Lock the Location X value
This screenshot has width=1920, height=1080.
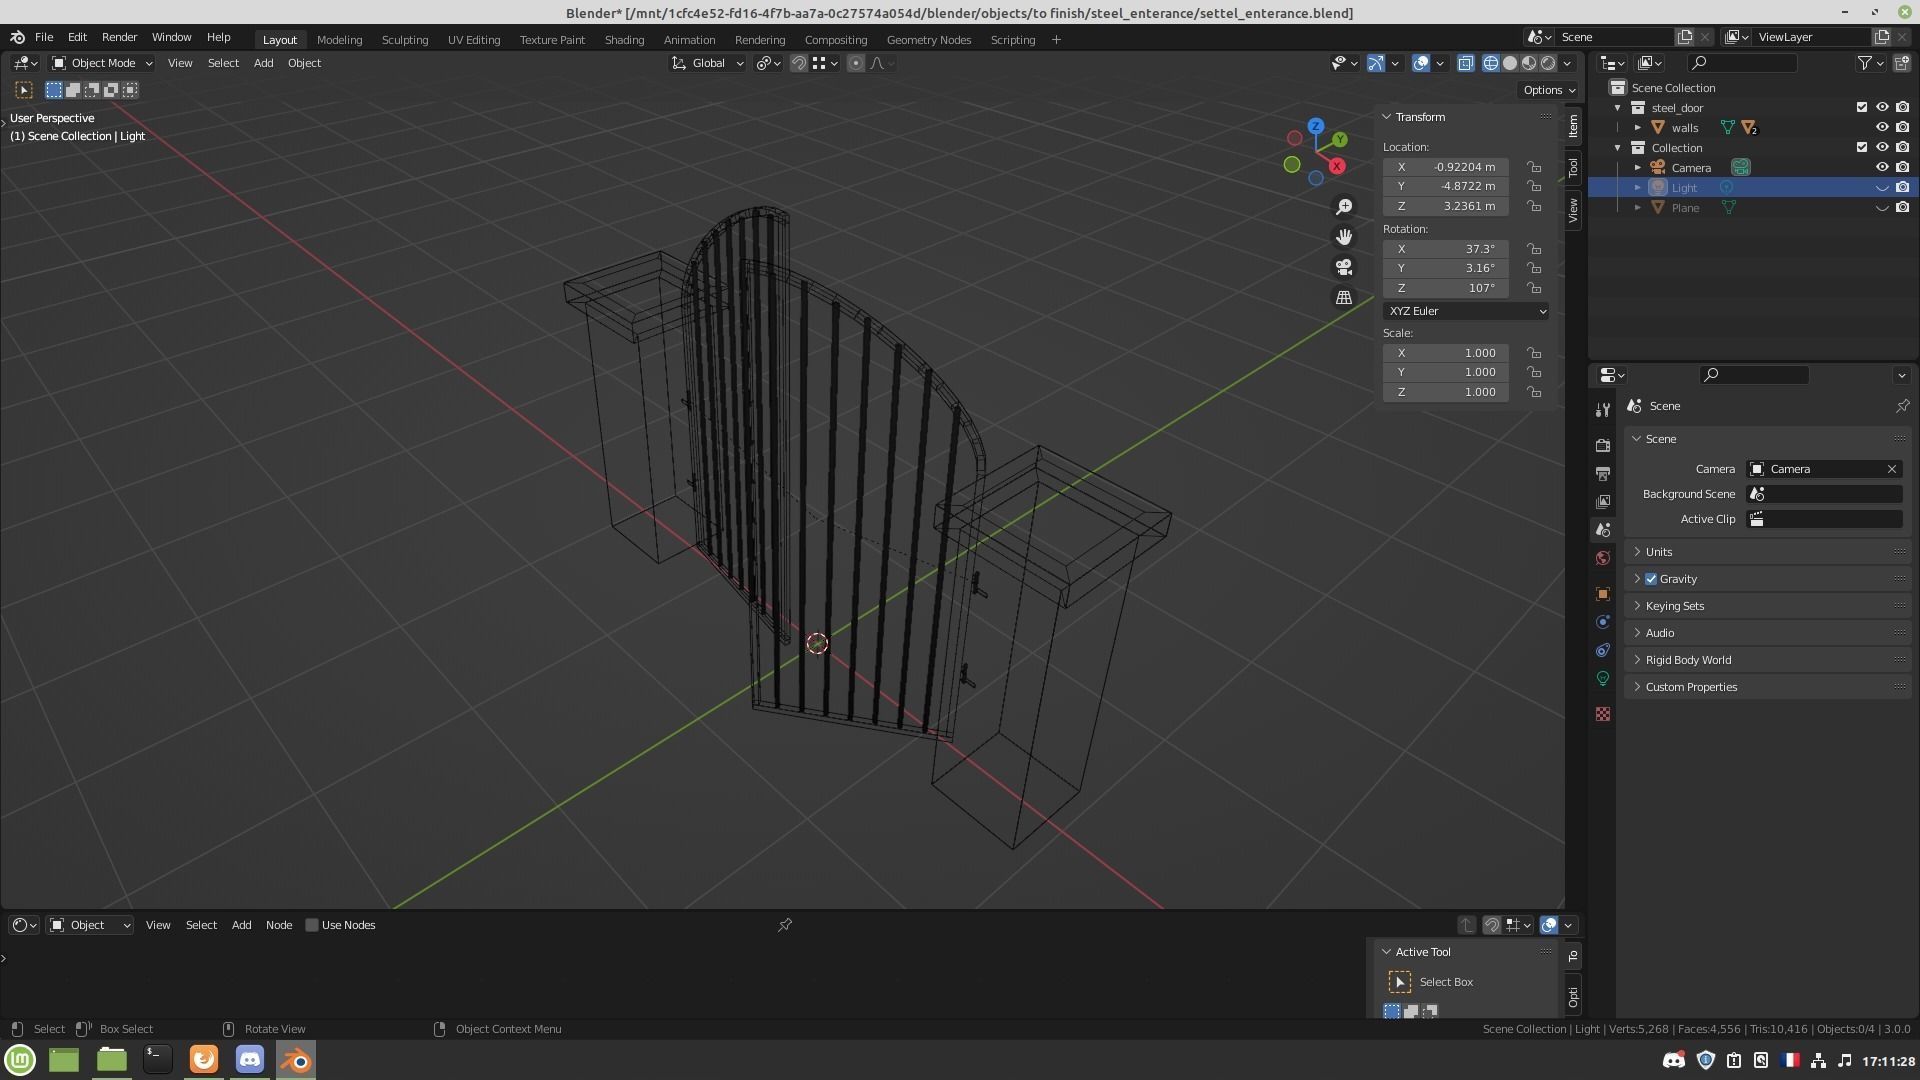(x=1534, y=167)
